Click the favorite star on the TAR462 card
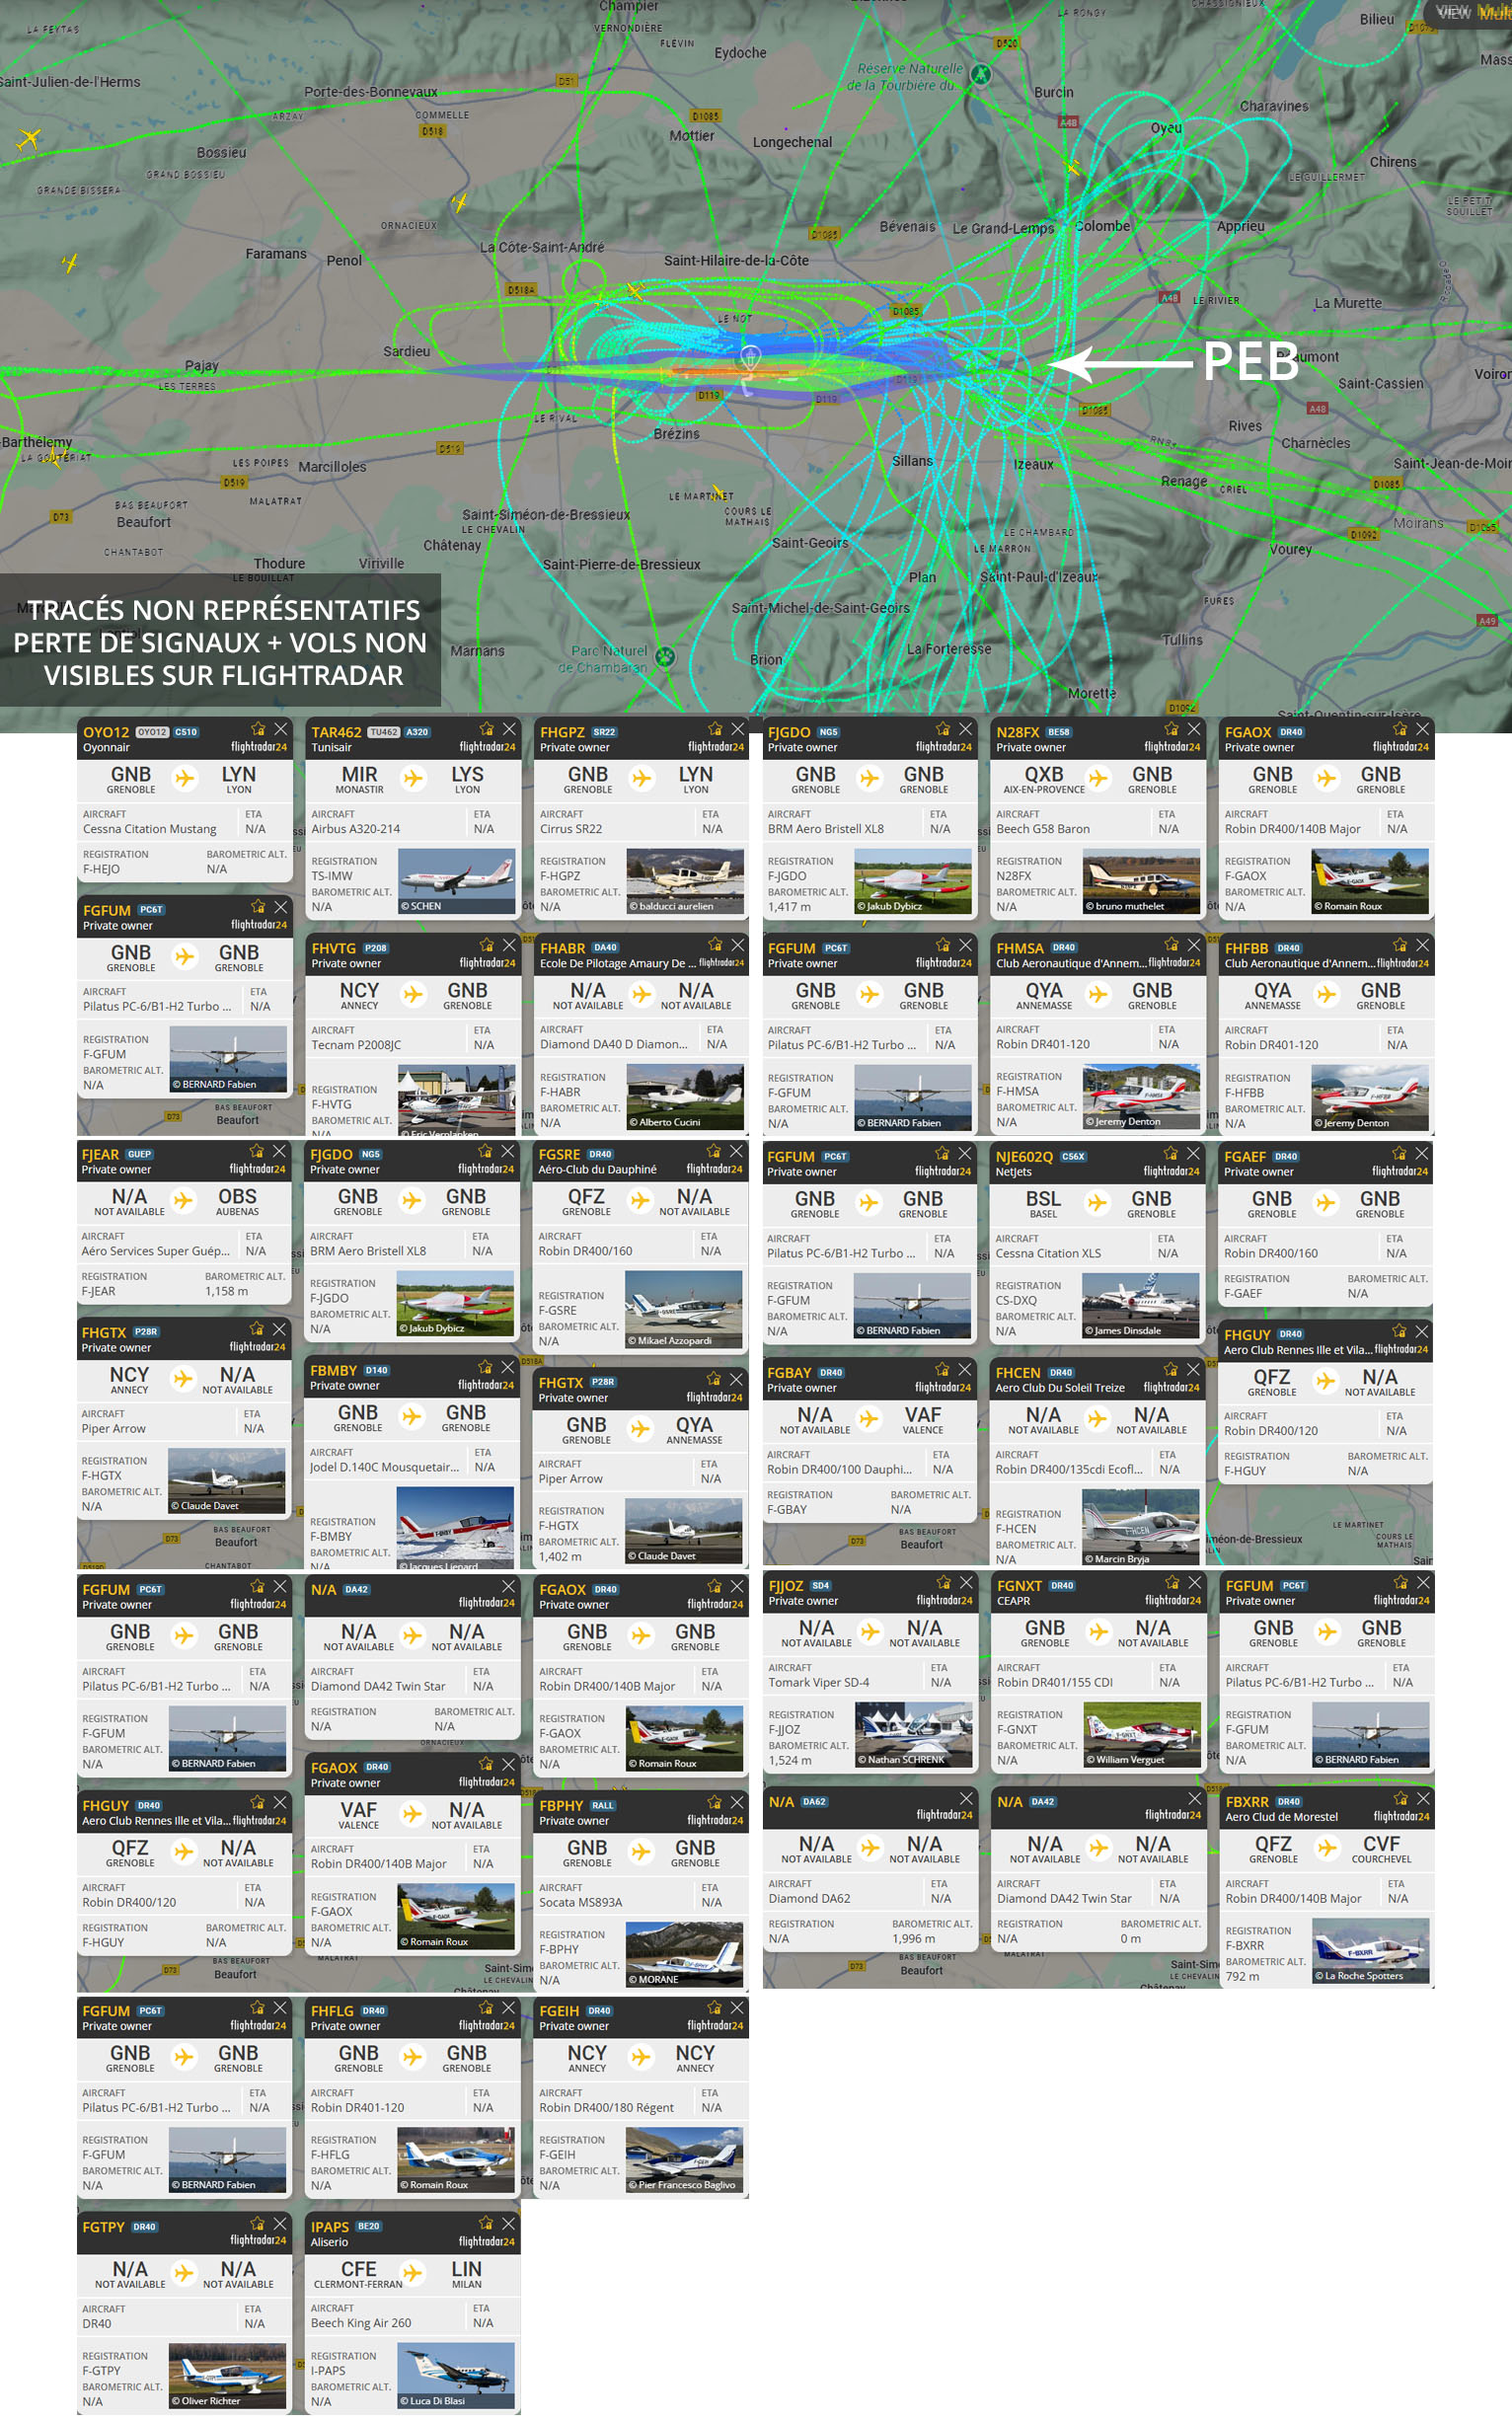The width and height of the screenshot is (1512, 2421). pos(486,729)
